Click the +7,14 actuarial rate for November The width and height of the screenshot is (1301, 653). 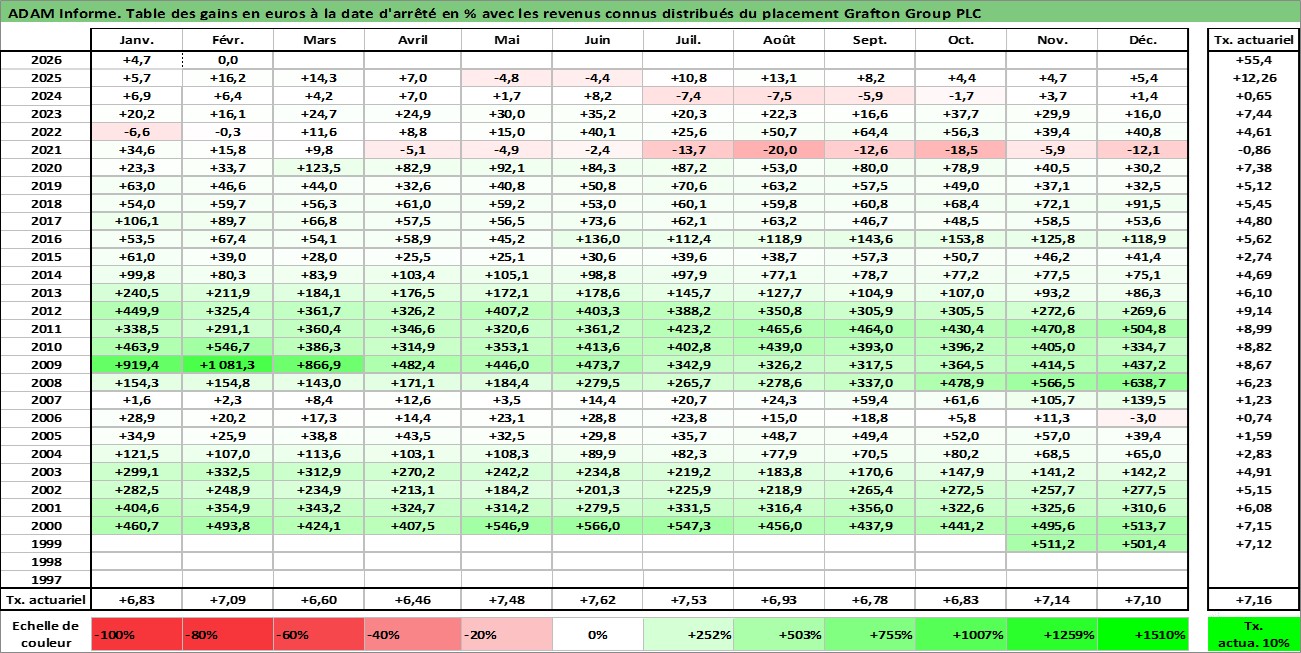pyautogui.click(x=1052, y=600)
